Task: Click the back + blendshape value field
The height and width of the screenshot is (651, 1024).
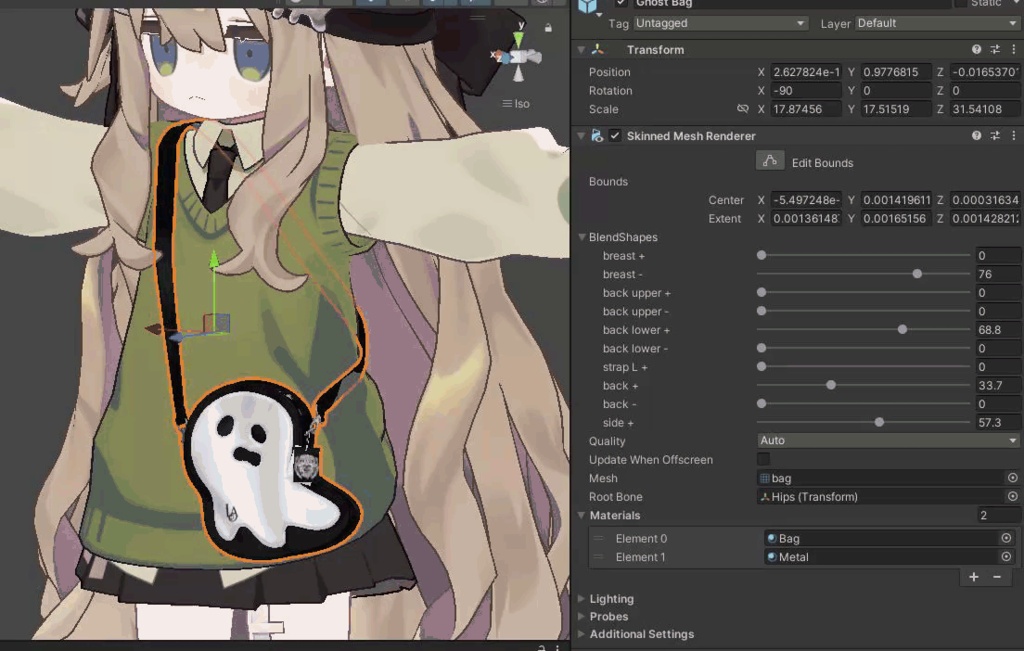Action: (x=998, y=385)
